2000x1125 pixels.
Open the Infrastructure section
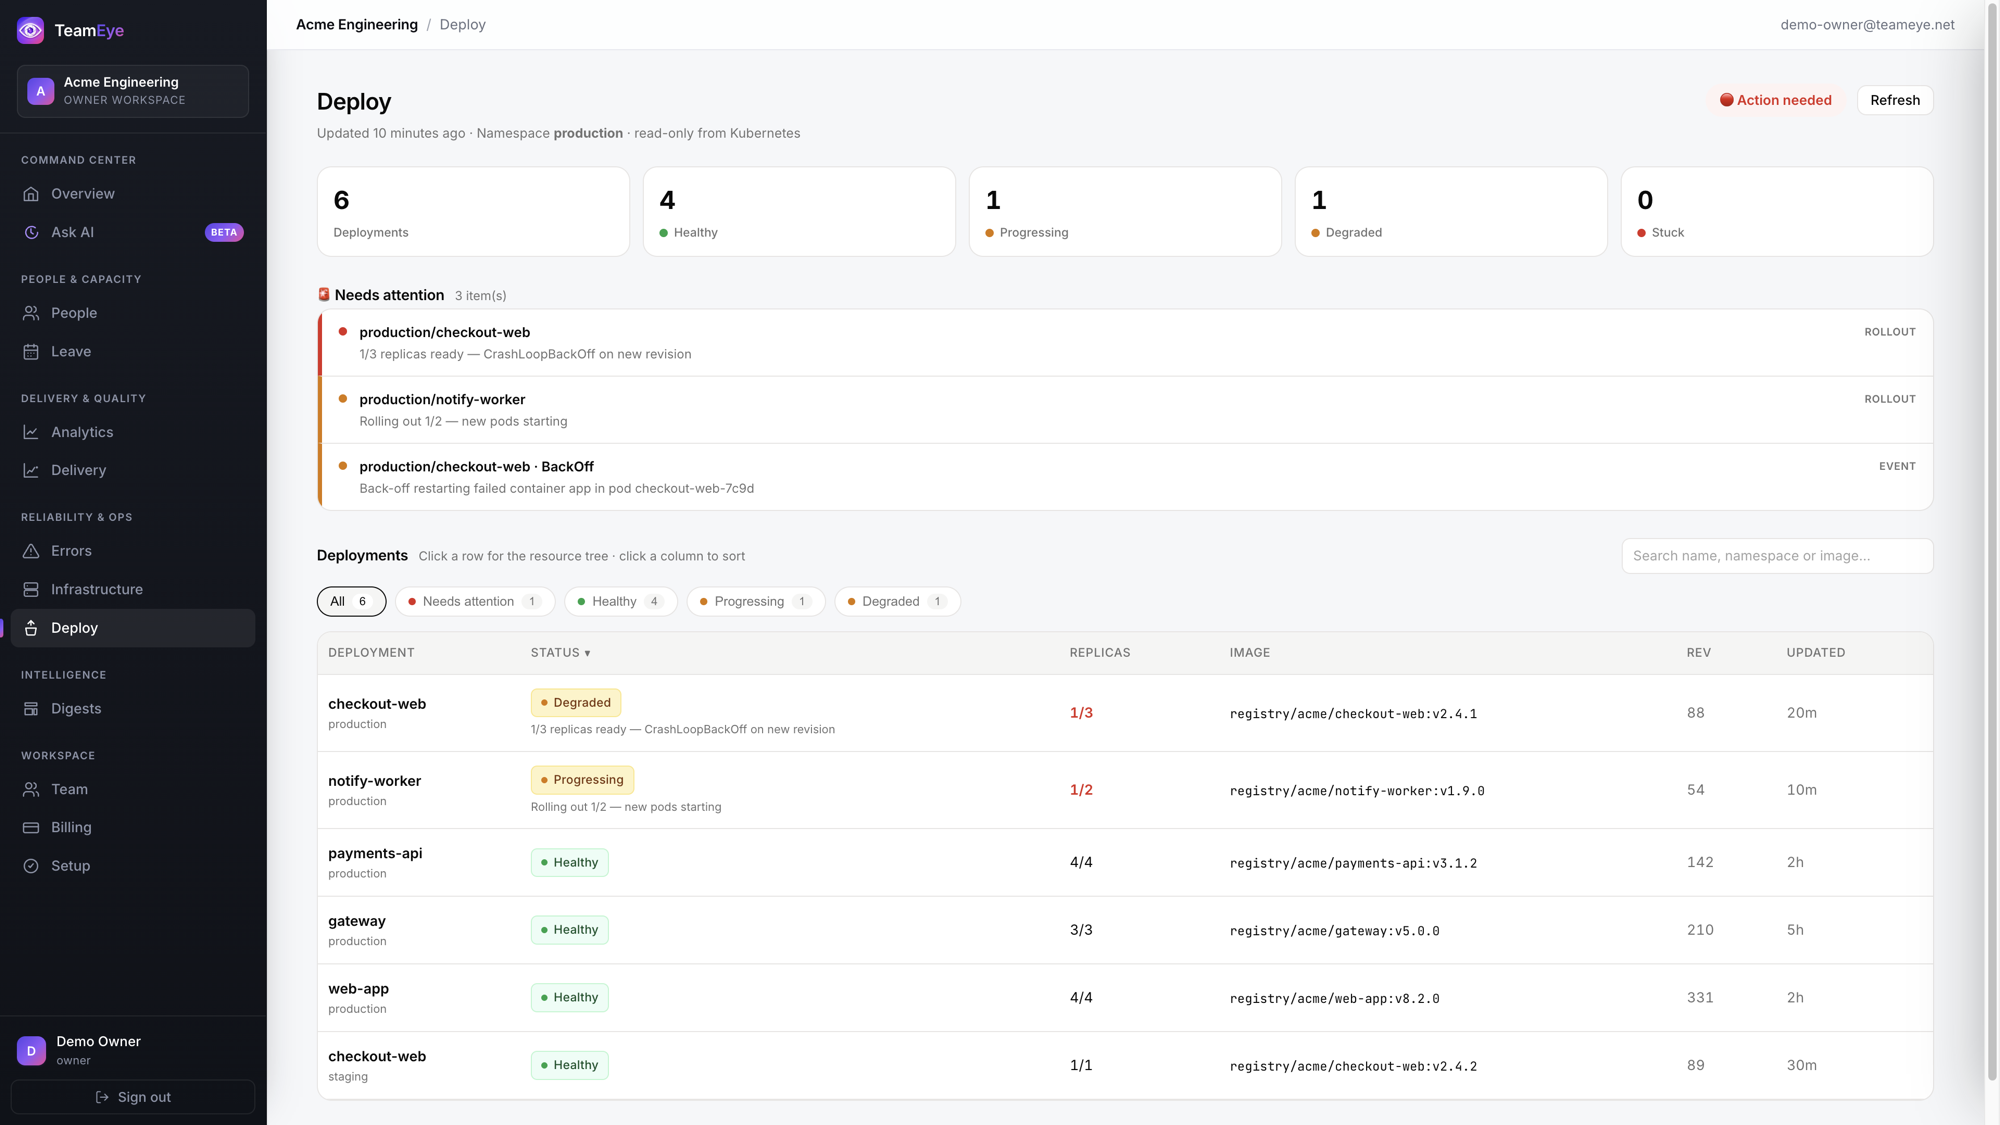[133, 590]
